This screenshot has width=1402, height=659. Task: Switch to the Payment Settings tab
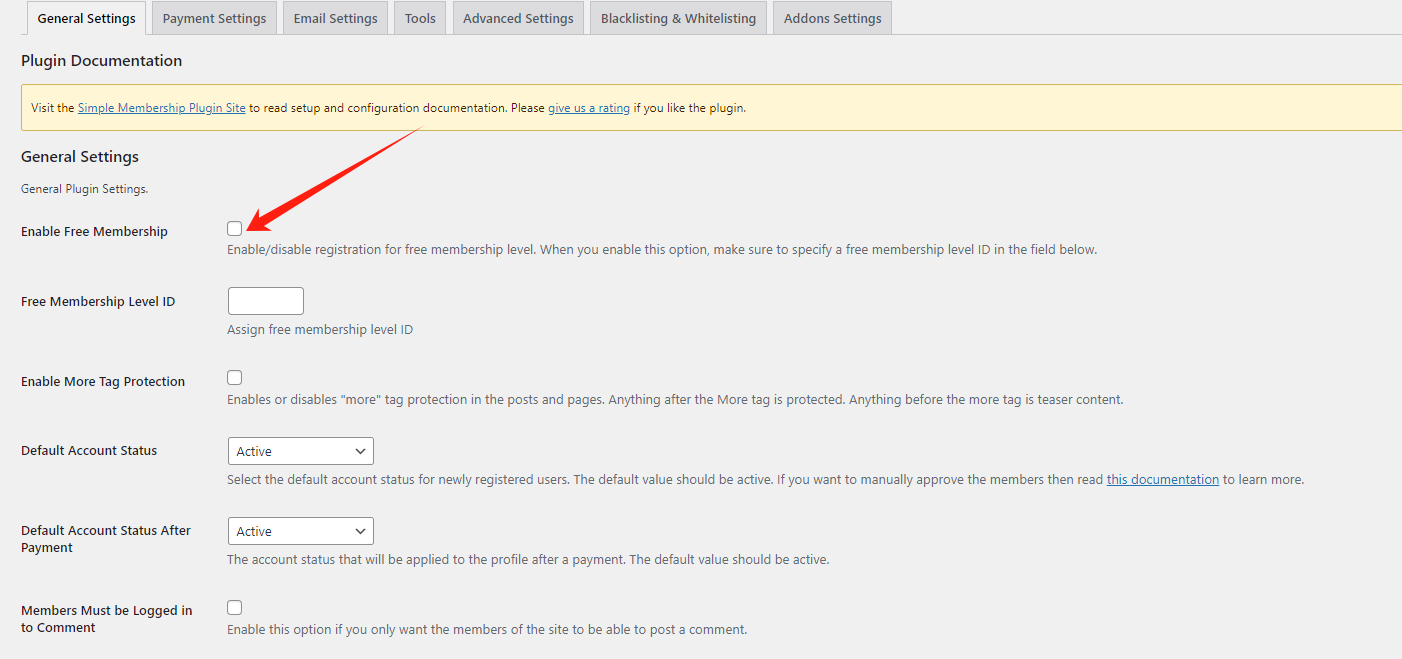pos(214,18)
